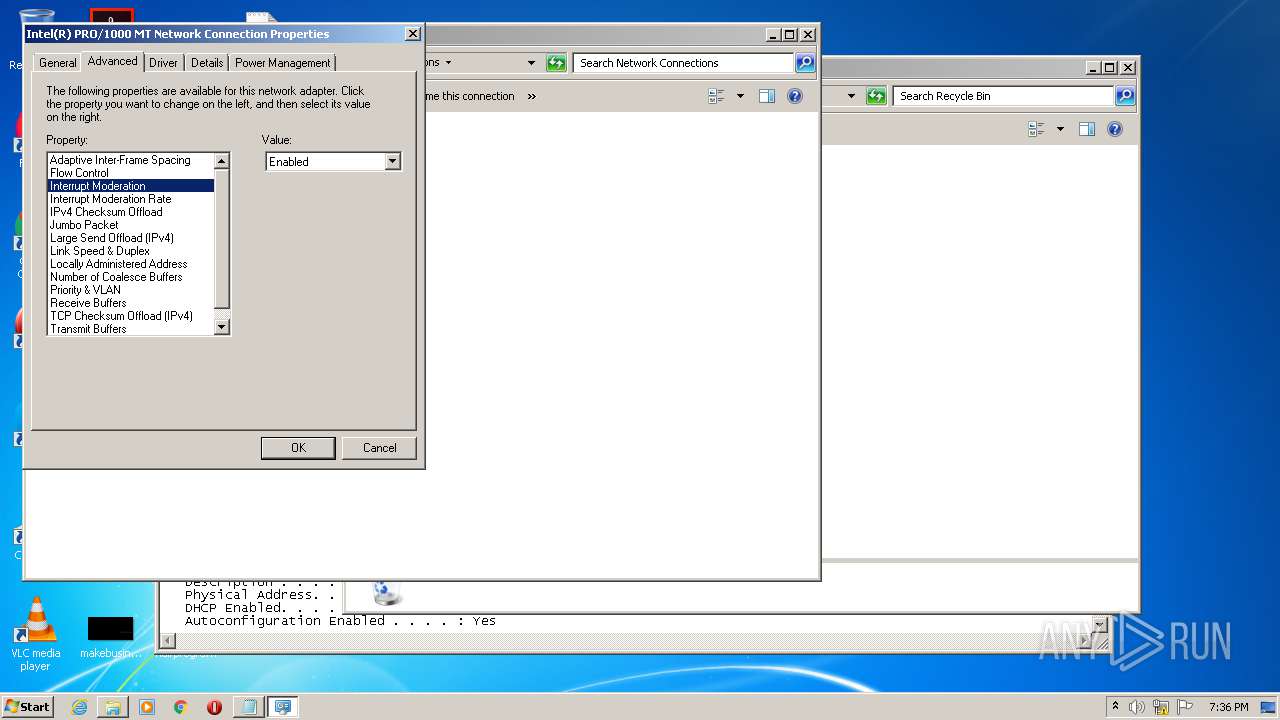The image size is (1280, 720).
Task: Click the Search Recycle Bin field
Action: (x=1004, y=96)
